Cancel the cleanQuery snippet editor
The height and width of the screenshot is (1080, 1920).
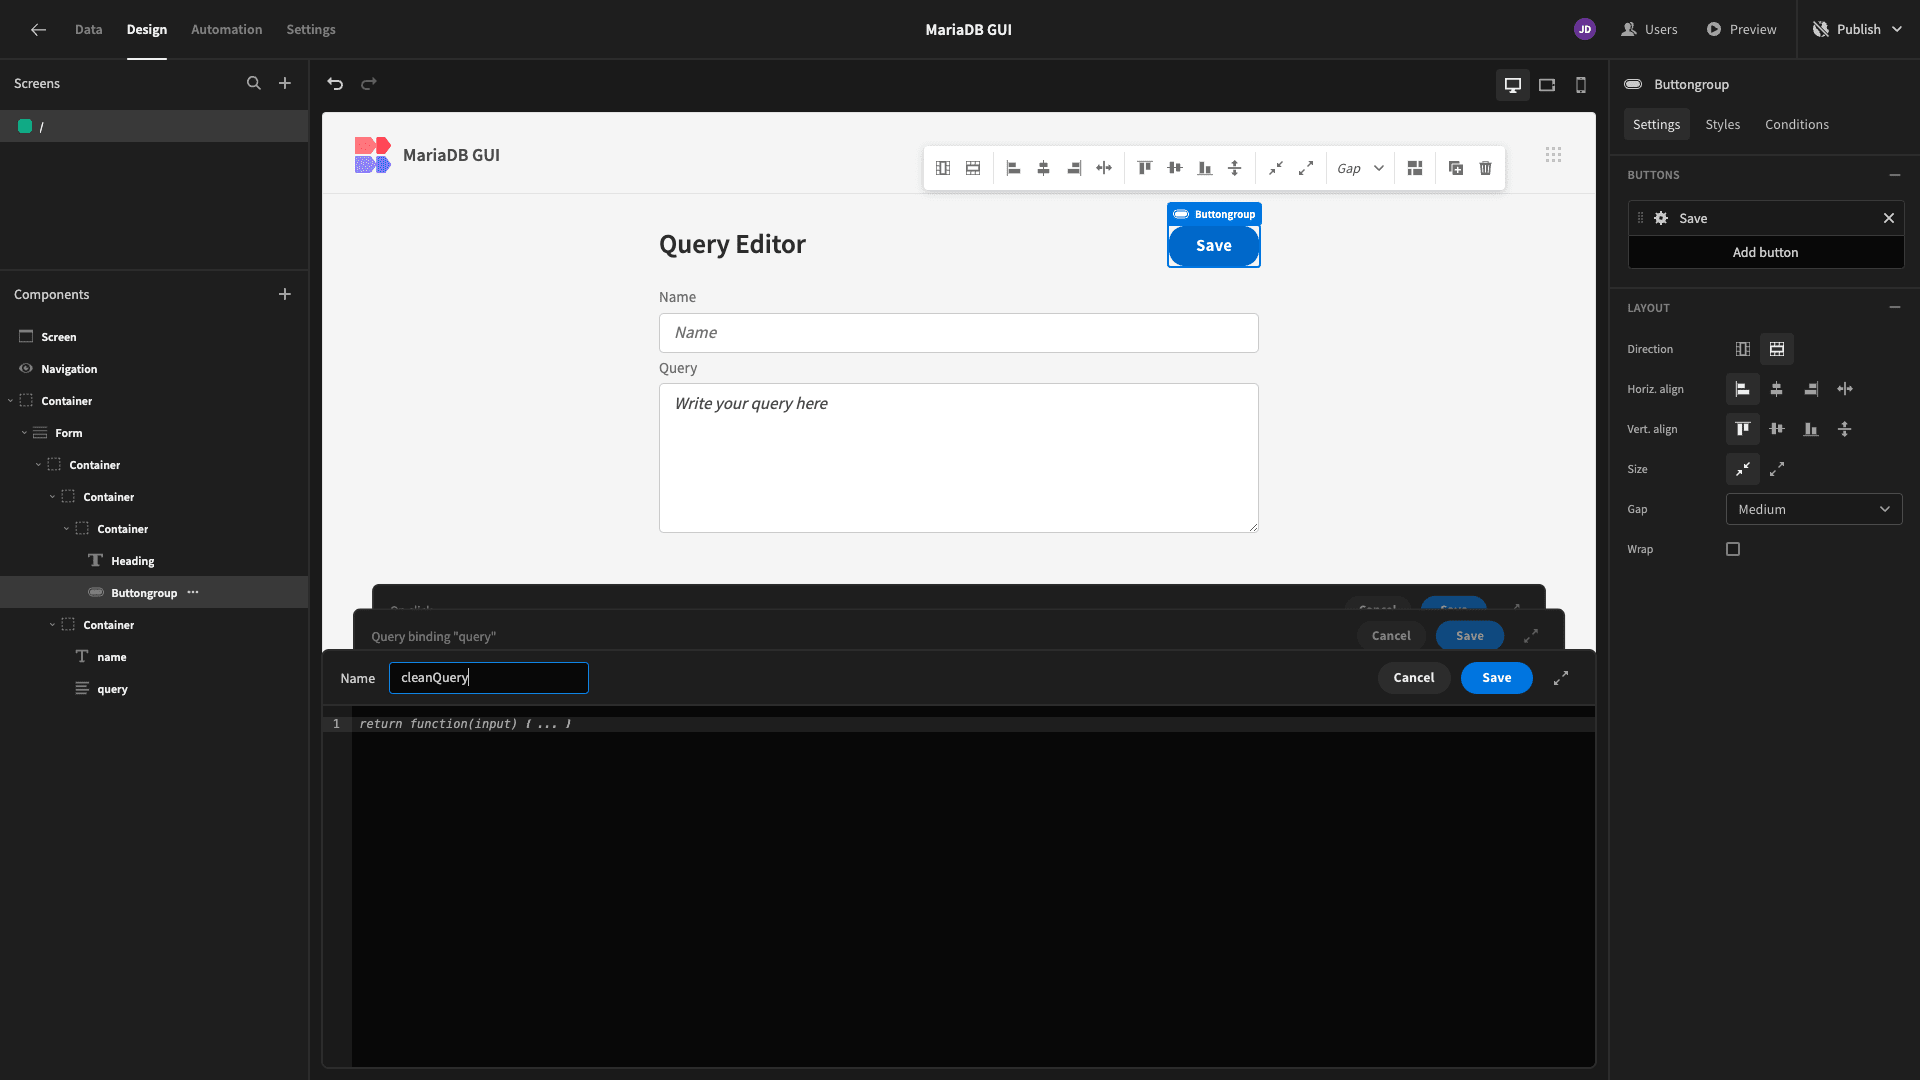(x=1414, y=678)
